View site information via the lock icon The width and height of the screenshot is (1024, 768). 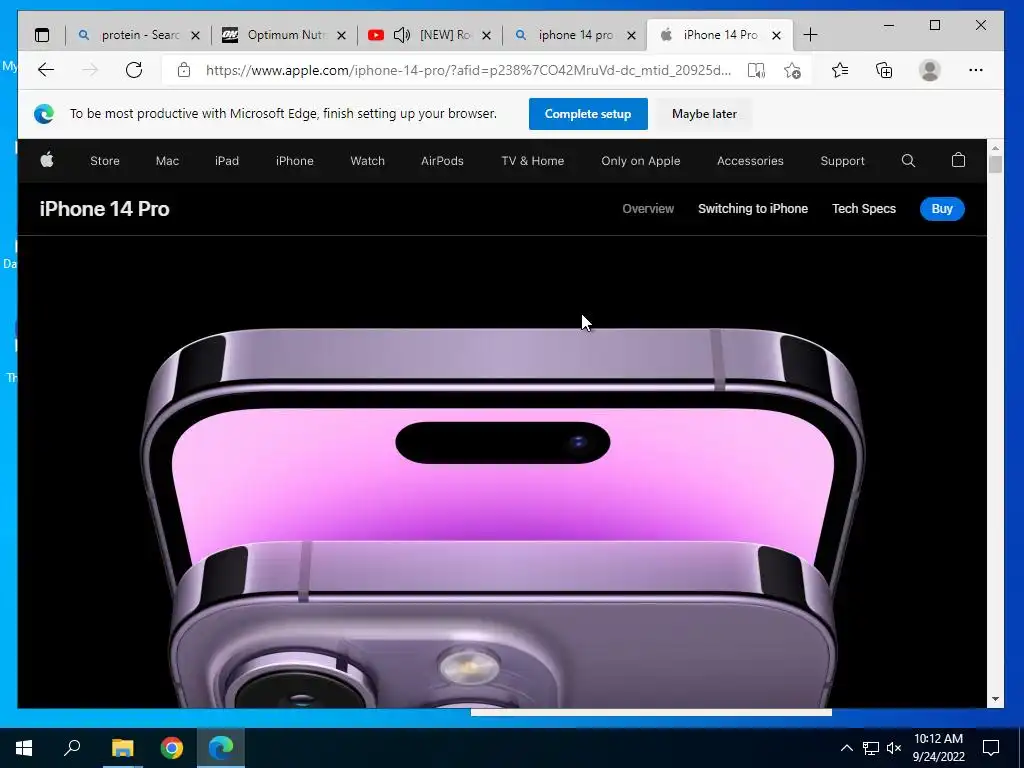tap(184, 70)
